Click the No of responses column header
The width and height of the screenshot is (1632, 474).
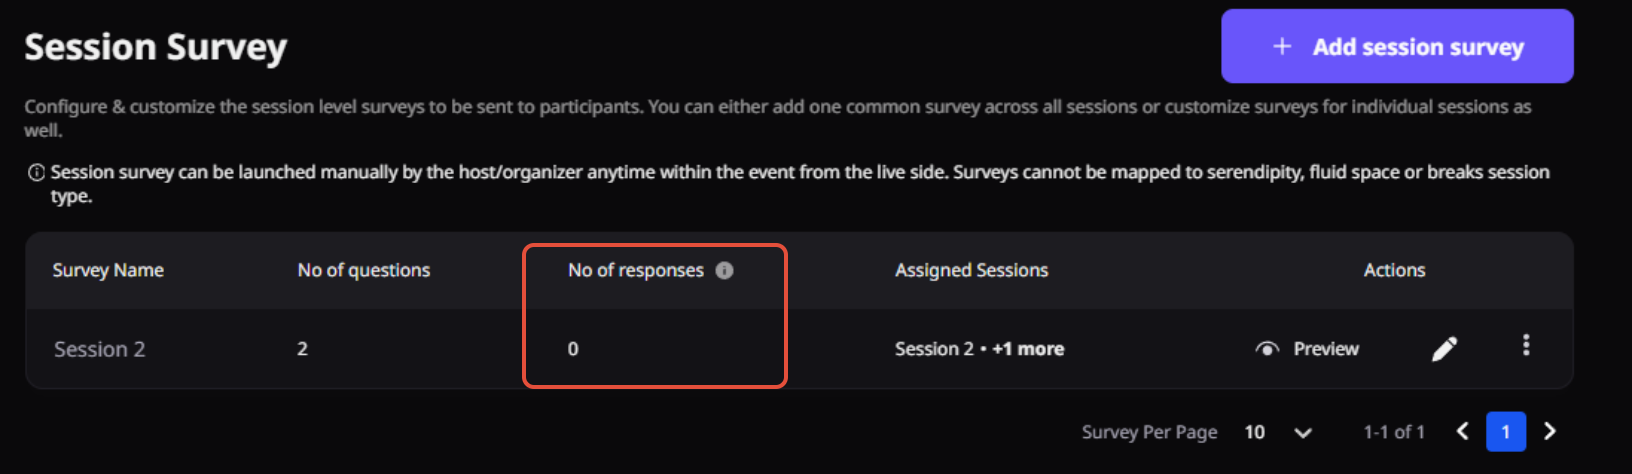click(x=636, y=270)
